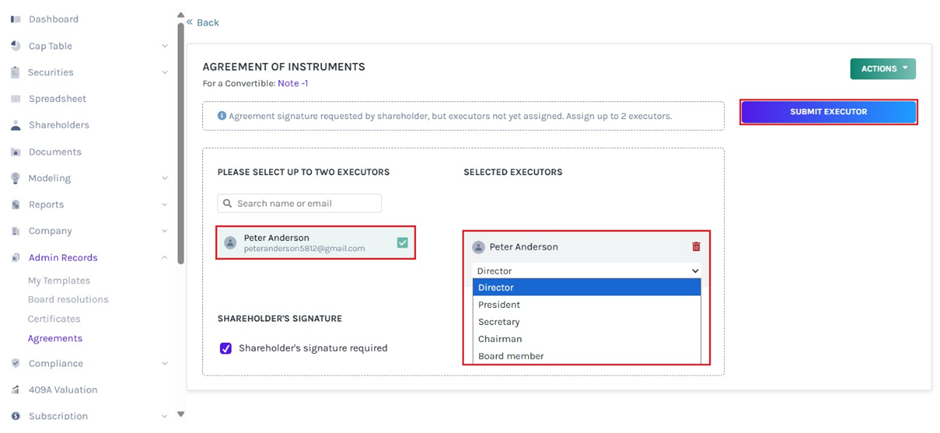940x433 pixels.
Task: Expand the Securities menu chevron
Action: [165, 73]
